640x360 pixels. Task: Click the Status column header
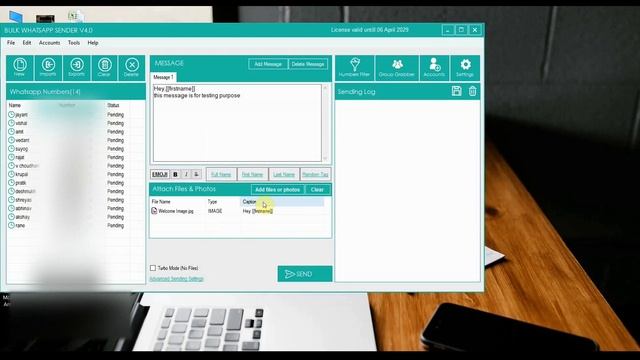(x=113, y=105)
